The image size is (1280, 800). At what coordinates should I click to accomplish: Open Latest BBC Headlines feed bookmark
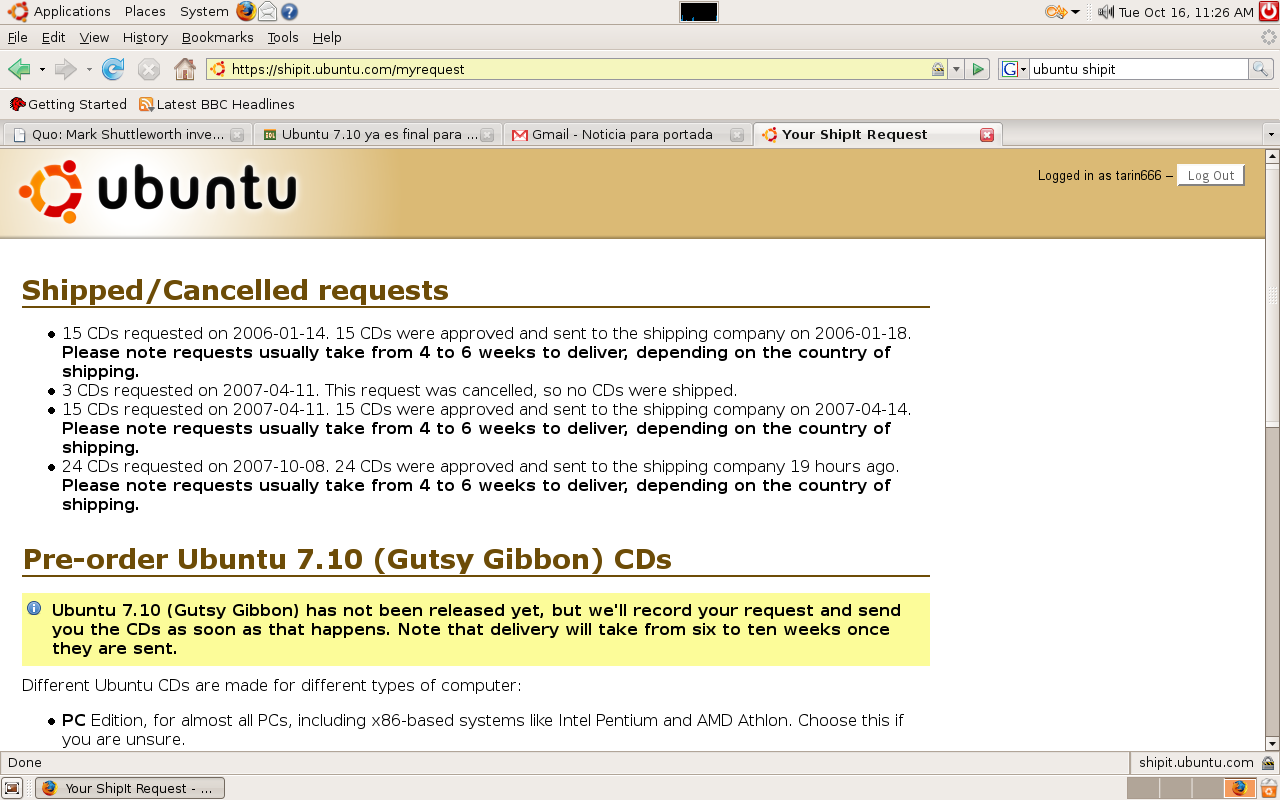(217, 104)
